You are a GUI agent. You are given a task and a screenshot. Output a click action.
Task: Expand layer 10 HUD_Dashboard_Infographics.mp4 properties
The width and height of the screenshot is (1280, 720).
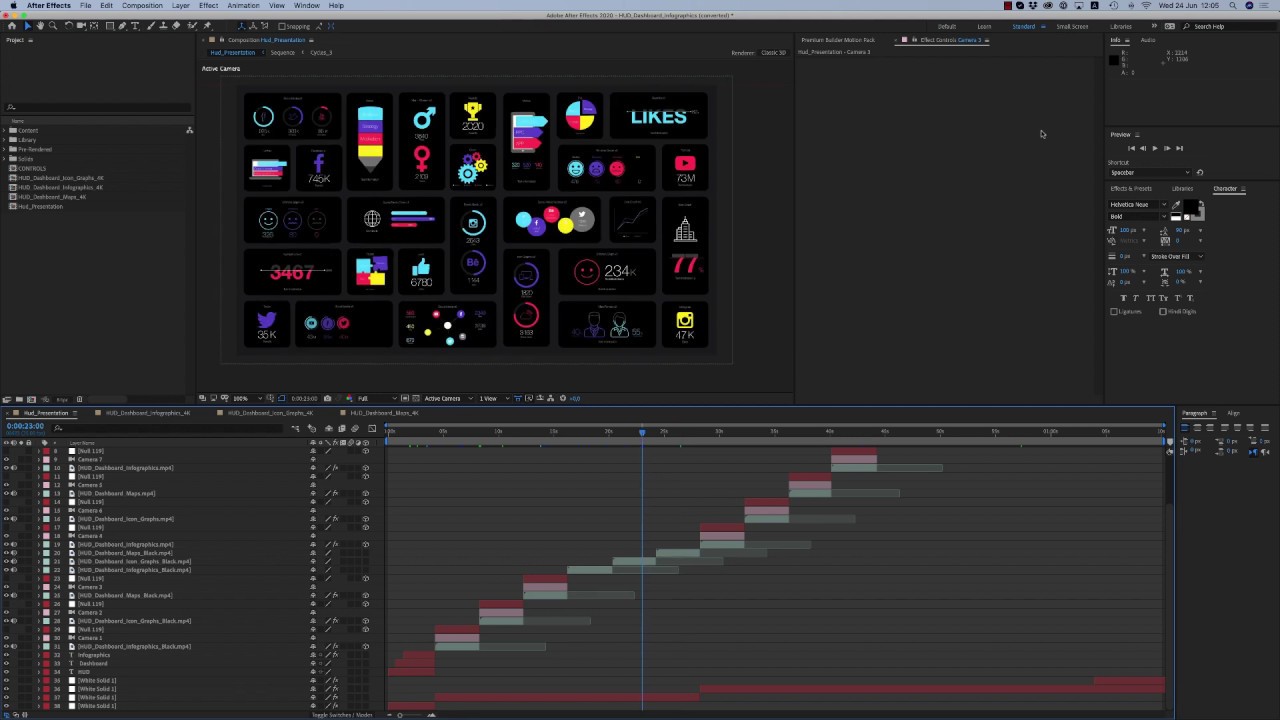click(39, 468)
